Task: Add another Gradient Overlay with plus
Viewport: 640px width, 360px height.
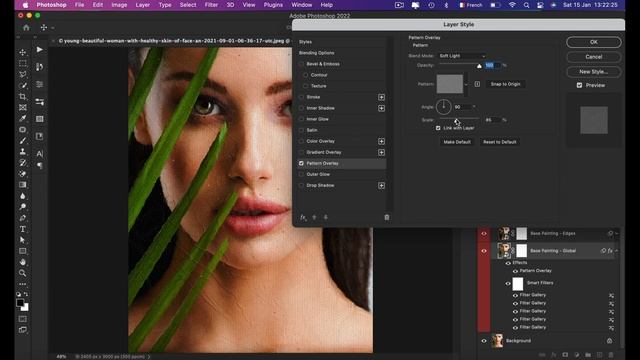Action: point(381,152)
